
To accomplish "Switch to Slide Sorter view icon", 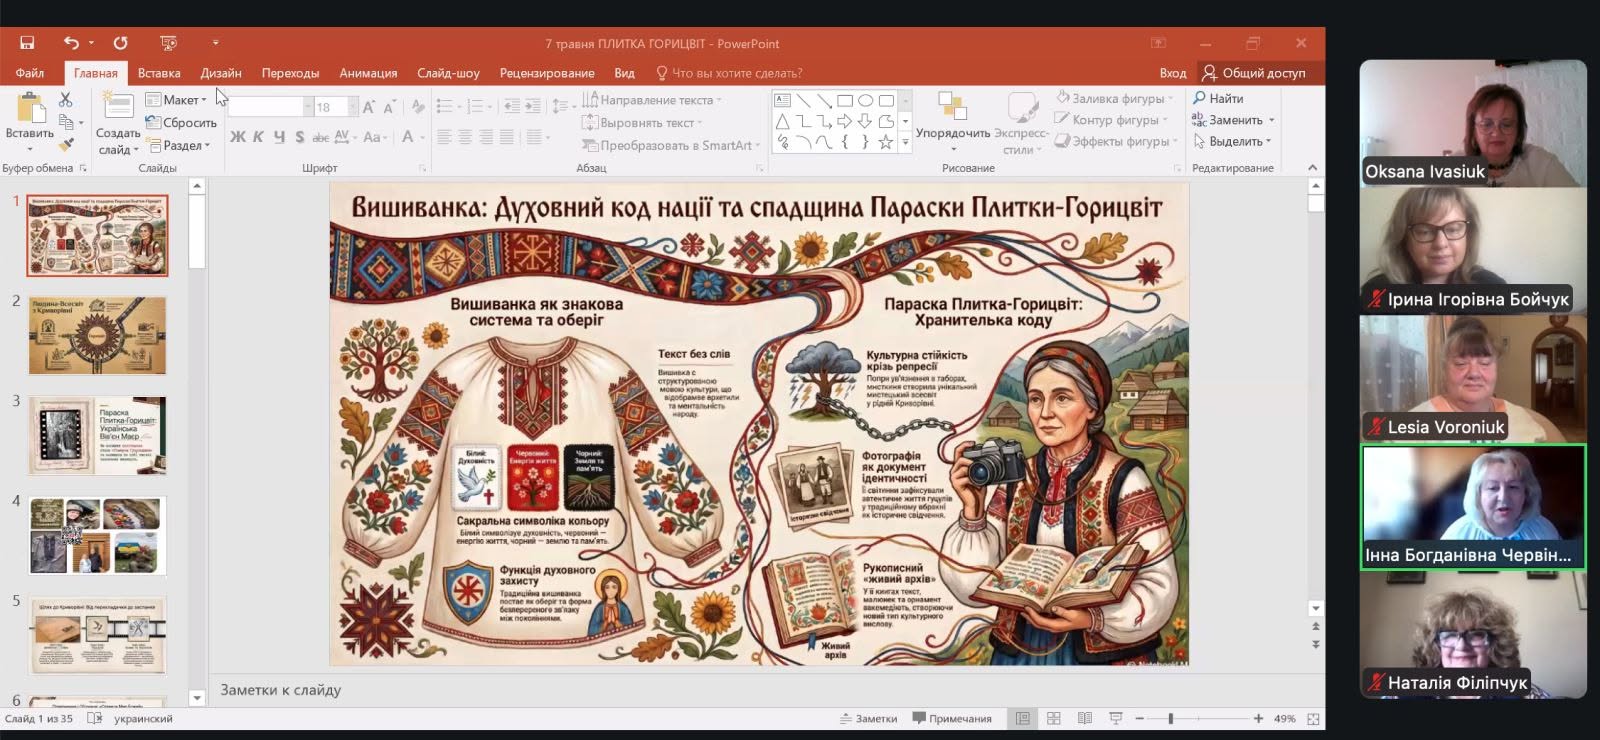I will coord(1053,718).
